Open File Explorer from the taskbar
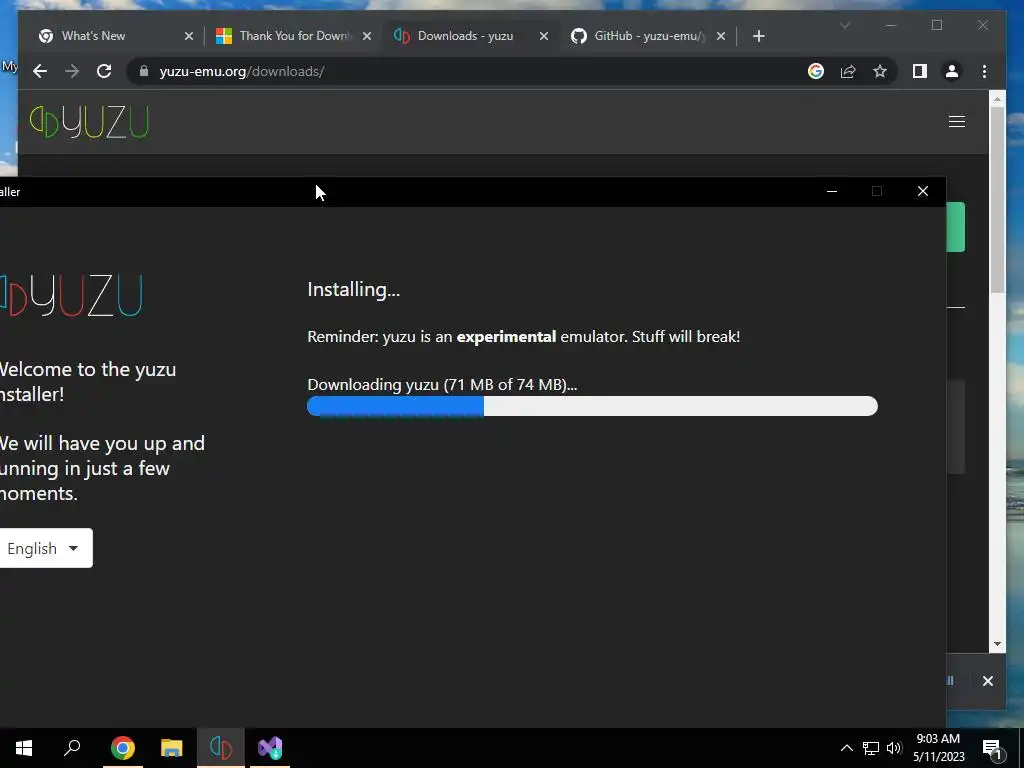 (x=172, y=748)
